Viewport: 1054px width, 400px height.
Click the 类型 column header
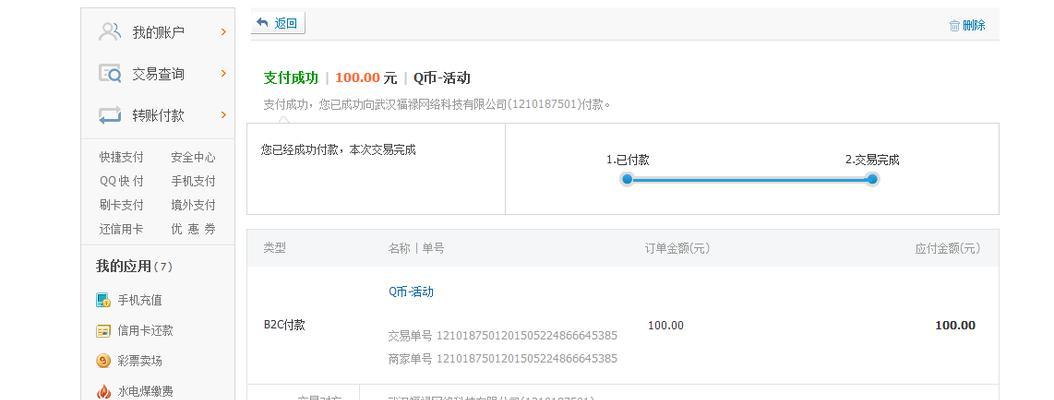tap(274, 248)
